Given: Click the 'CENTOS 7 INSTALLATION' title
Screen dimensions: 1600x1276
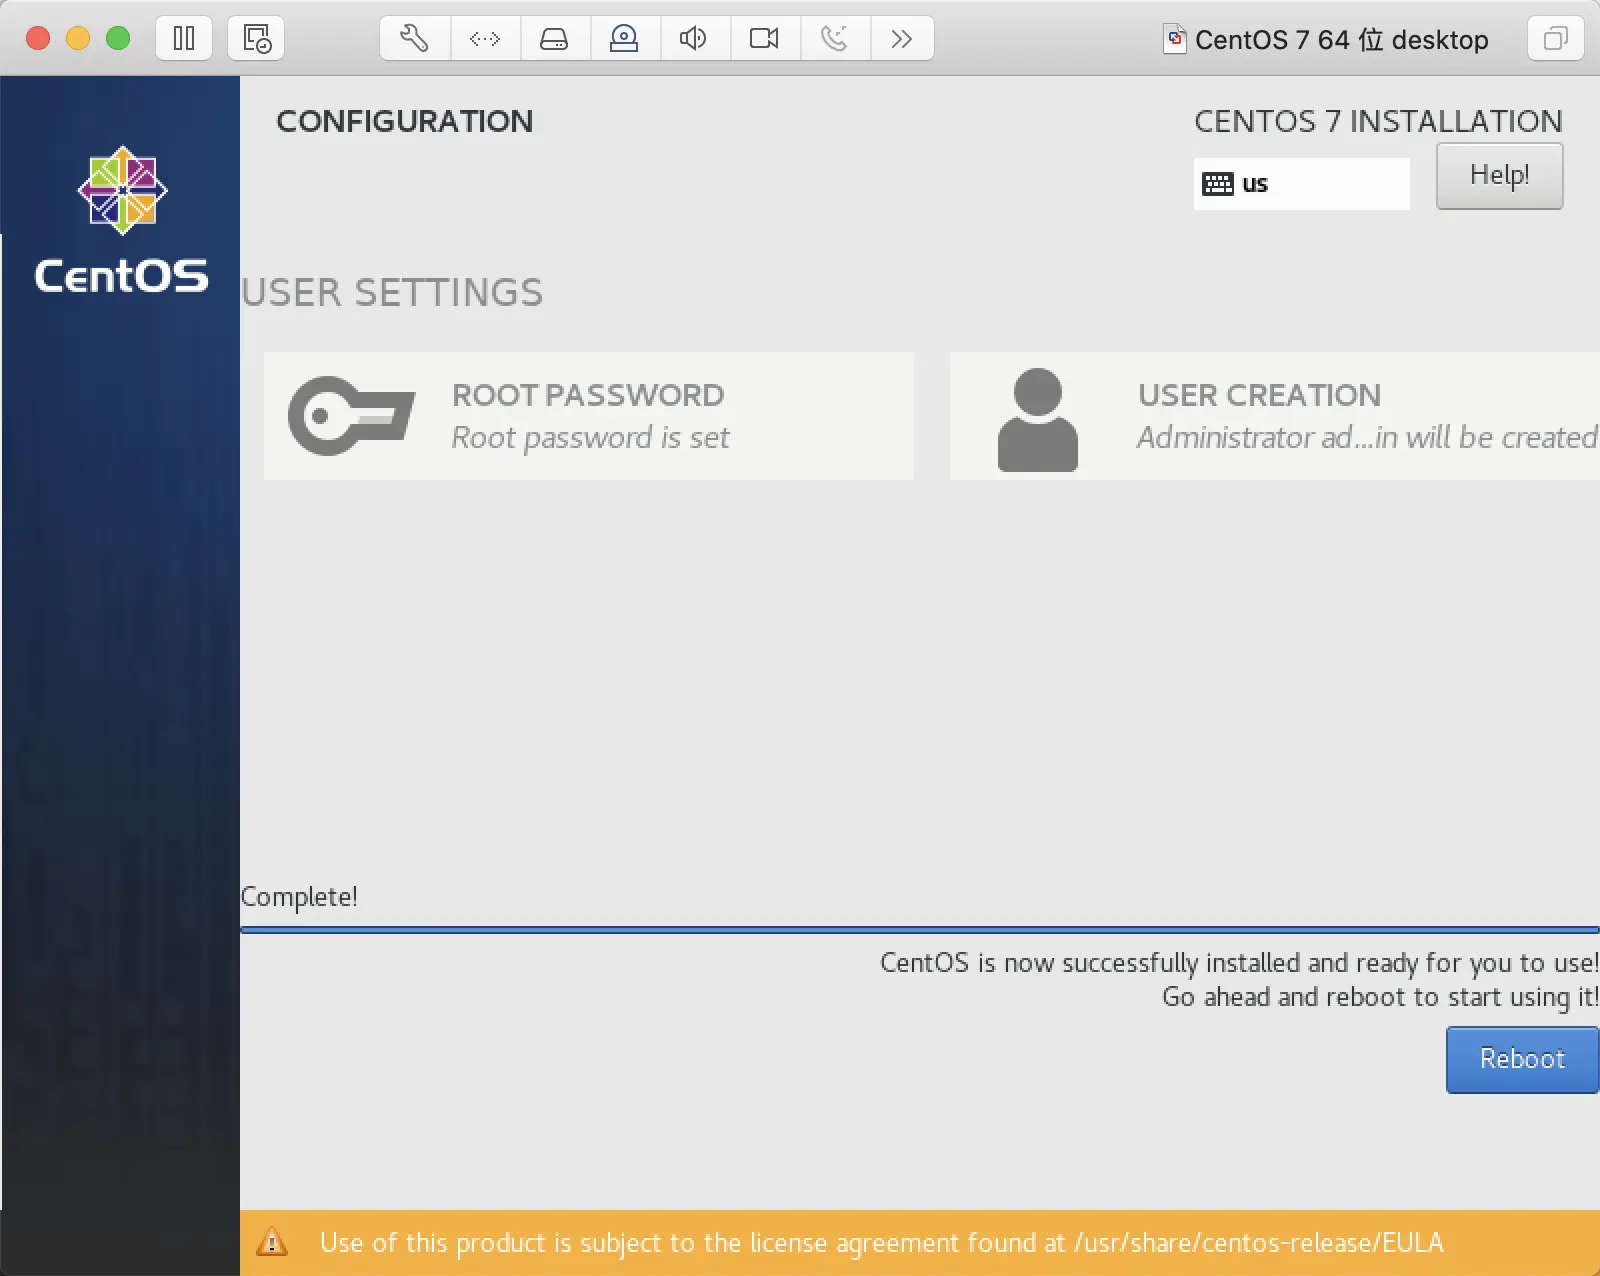Looking at the screenshot, I should (1378, 121).
